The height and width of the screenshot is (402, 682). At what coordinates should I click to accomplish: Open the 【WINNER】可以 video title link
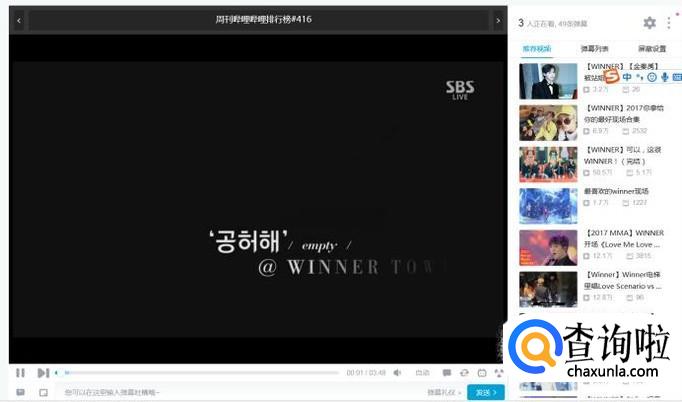(622, 155)
